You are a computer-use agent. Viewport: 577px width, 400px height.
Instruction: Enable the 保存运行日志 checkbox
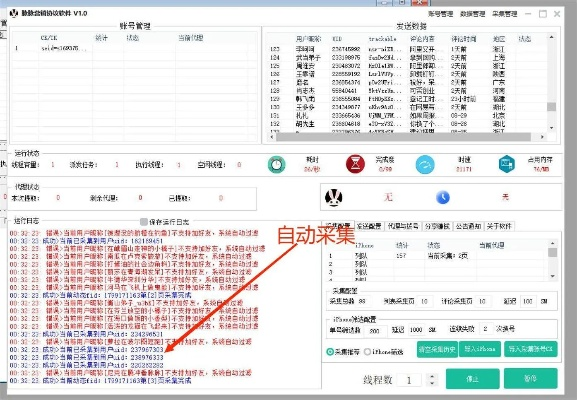[144, 222]
